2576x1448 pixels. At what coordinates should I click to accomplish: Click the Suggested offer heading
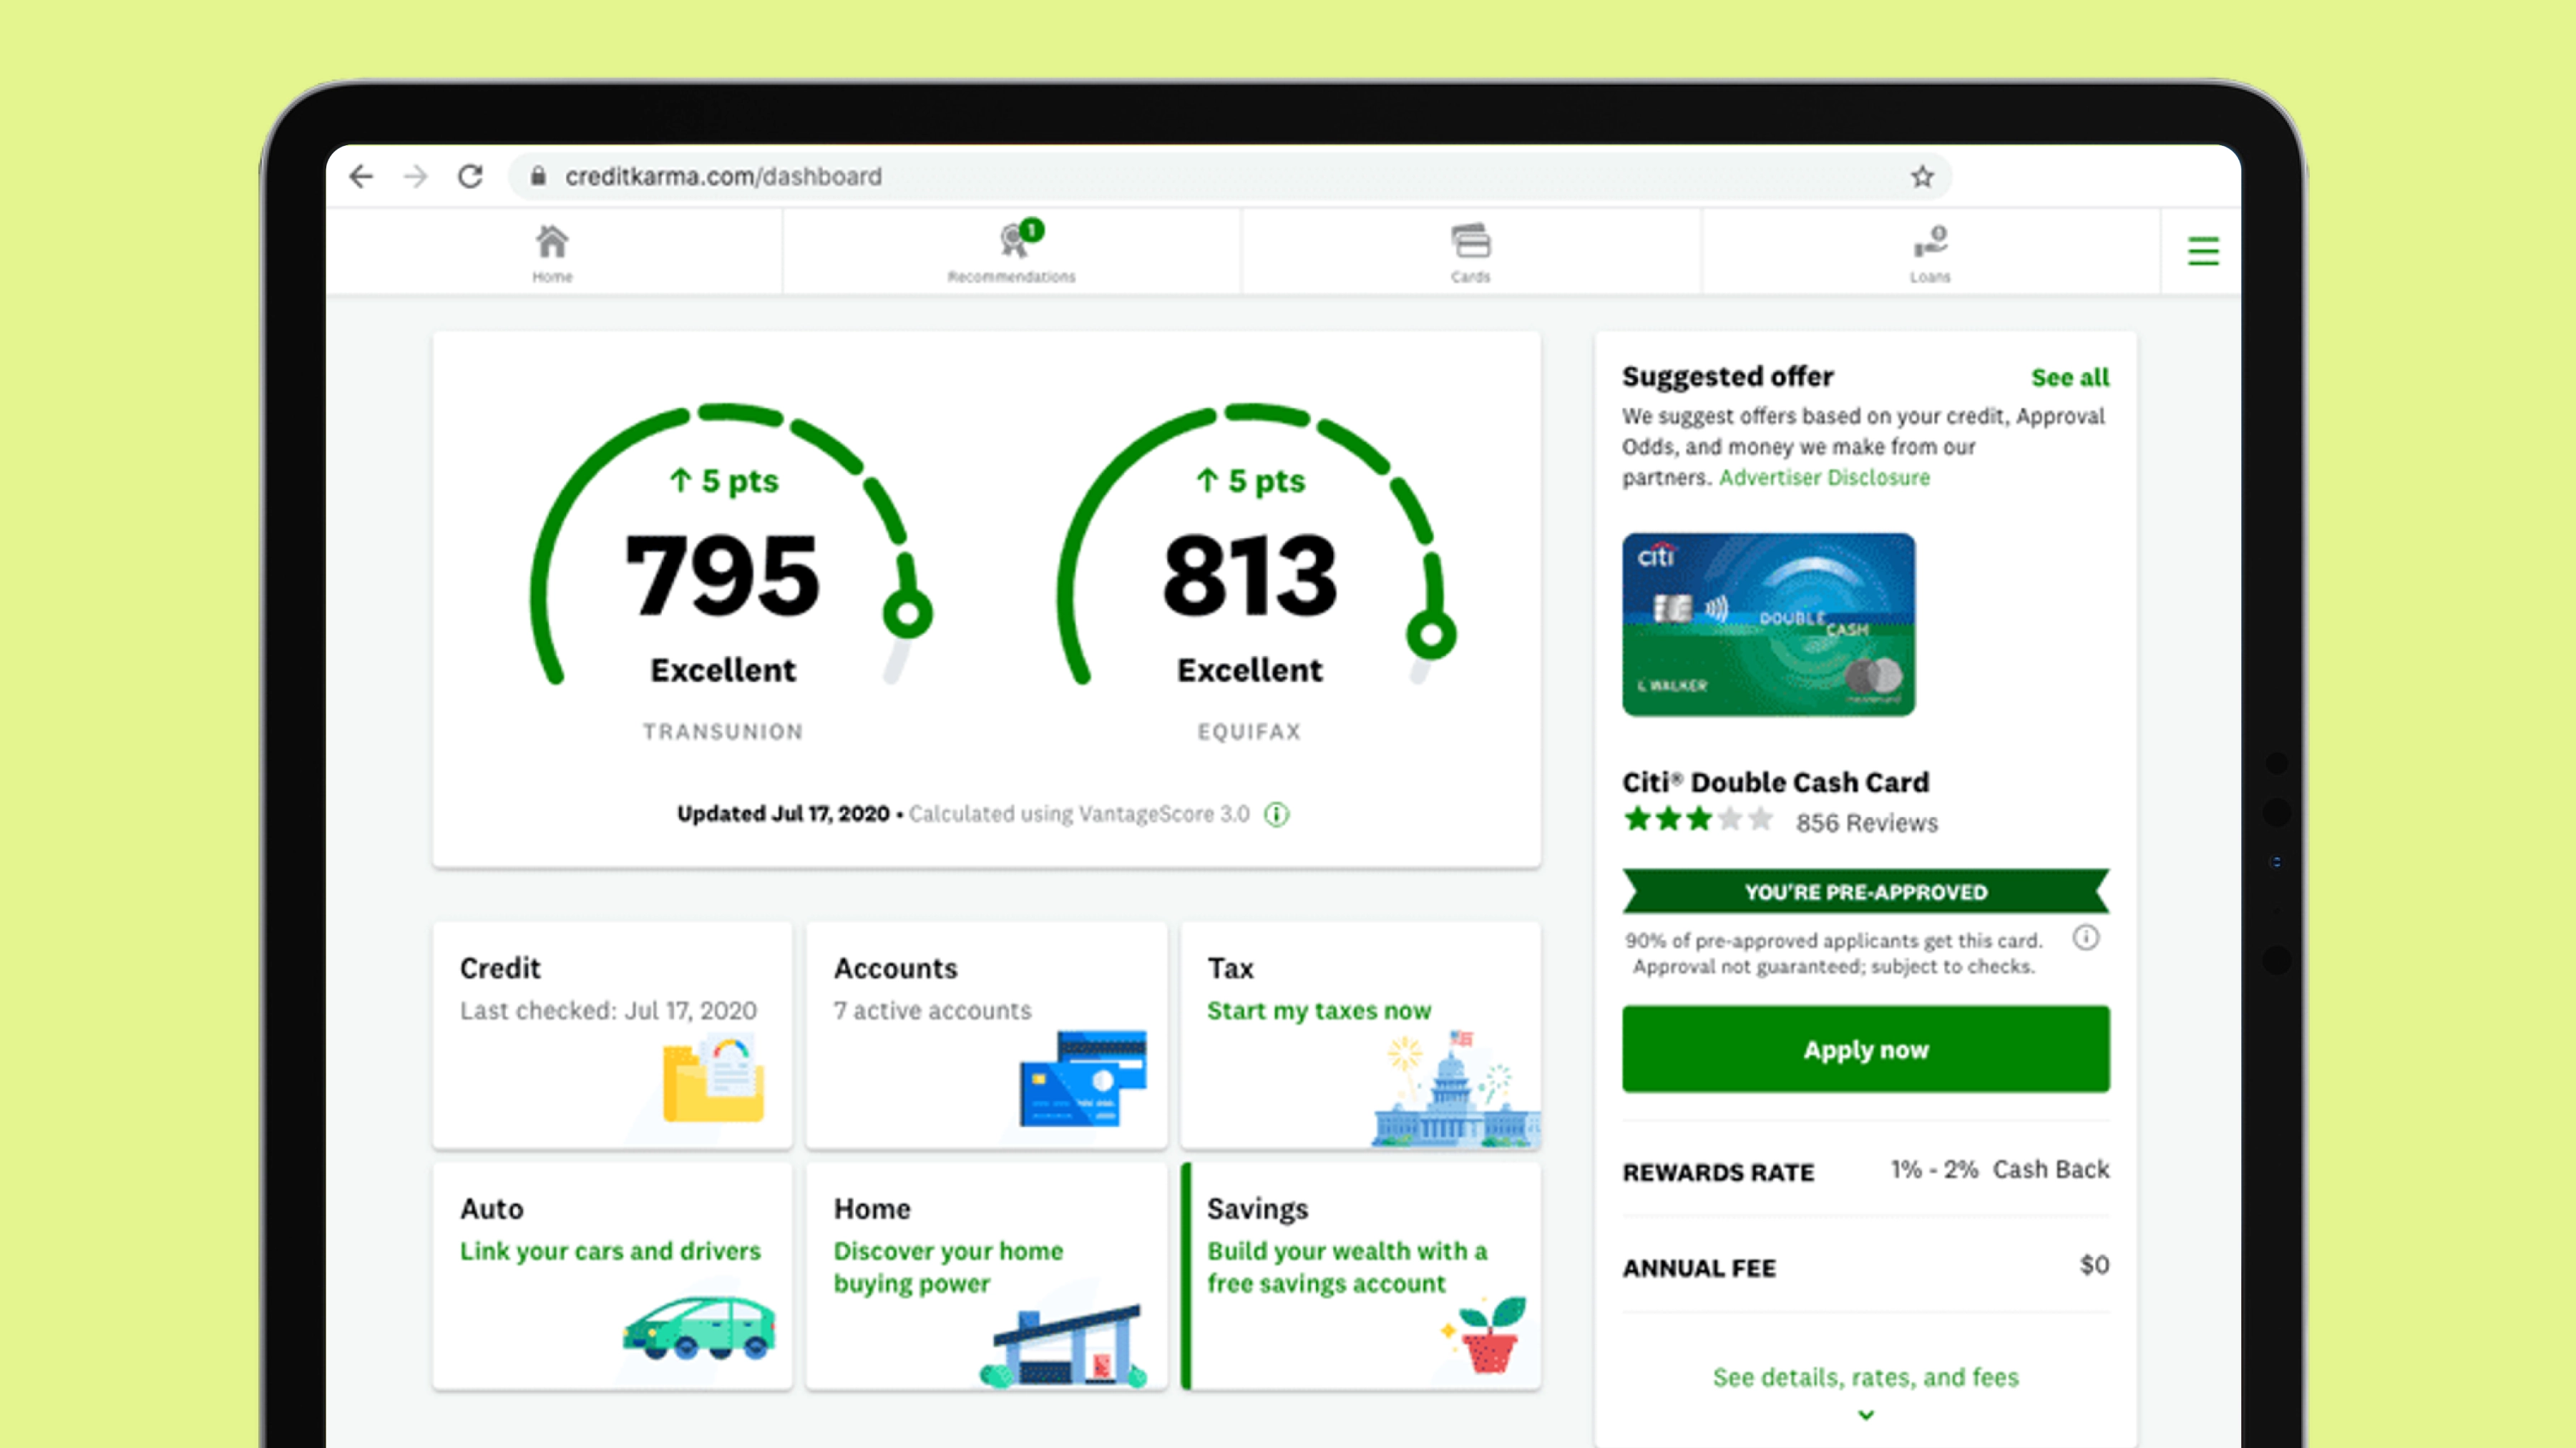1727,377
